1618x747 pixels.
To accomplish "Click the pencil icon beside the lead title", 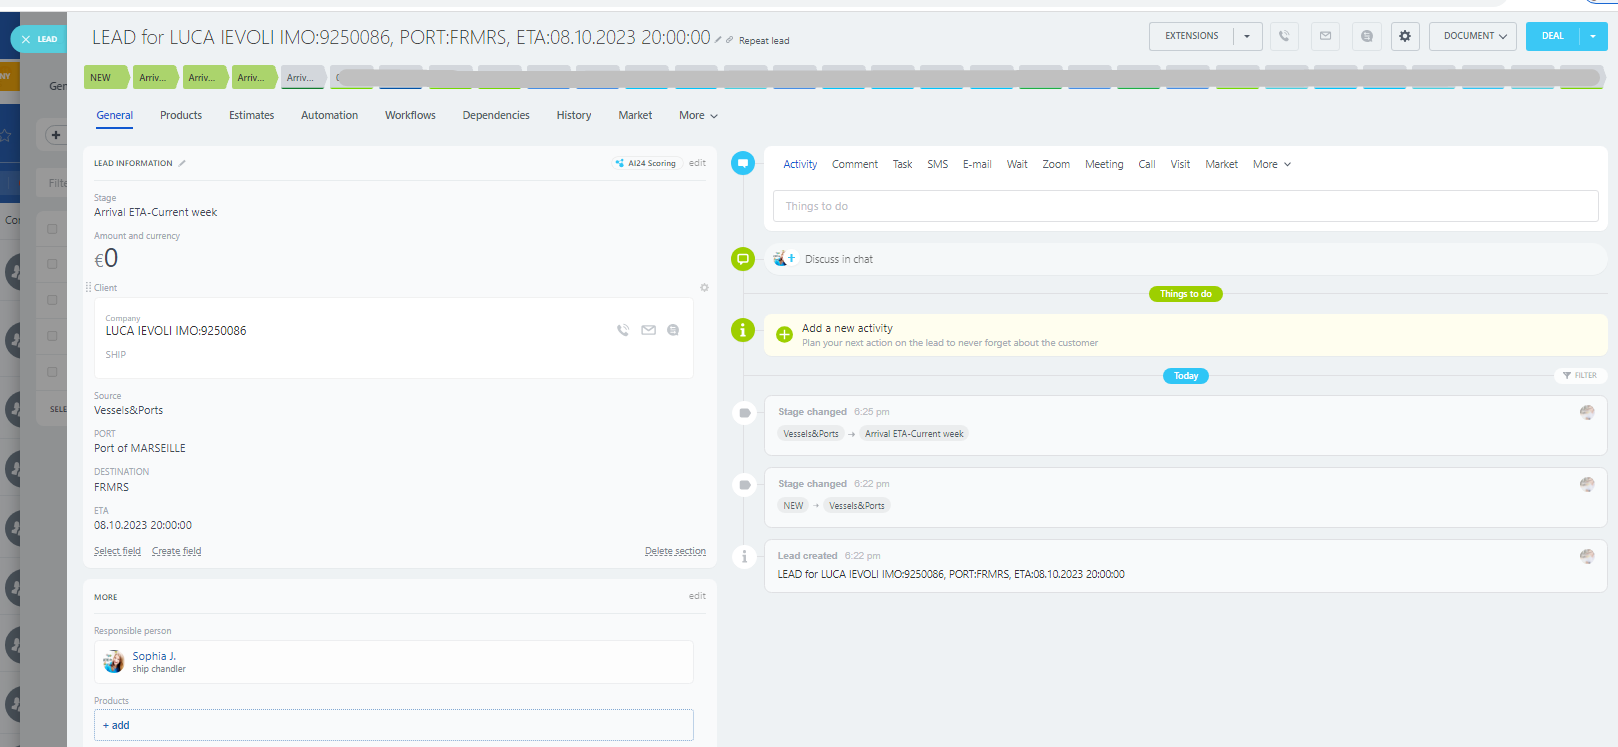I will [718, 40].
